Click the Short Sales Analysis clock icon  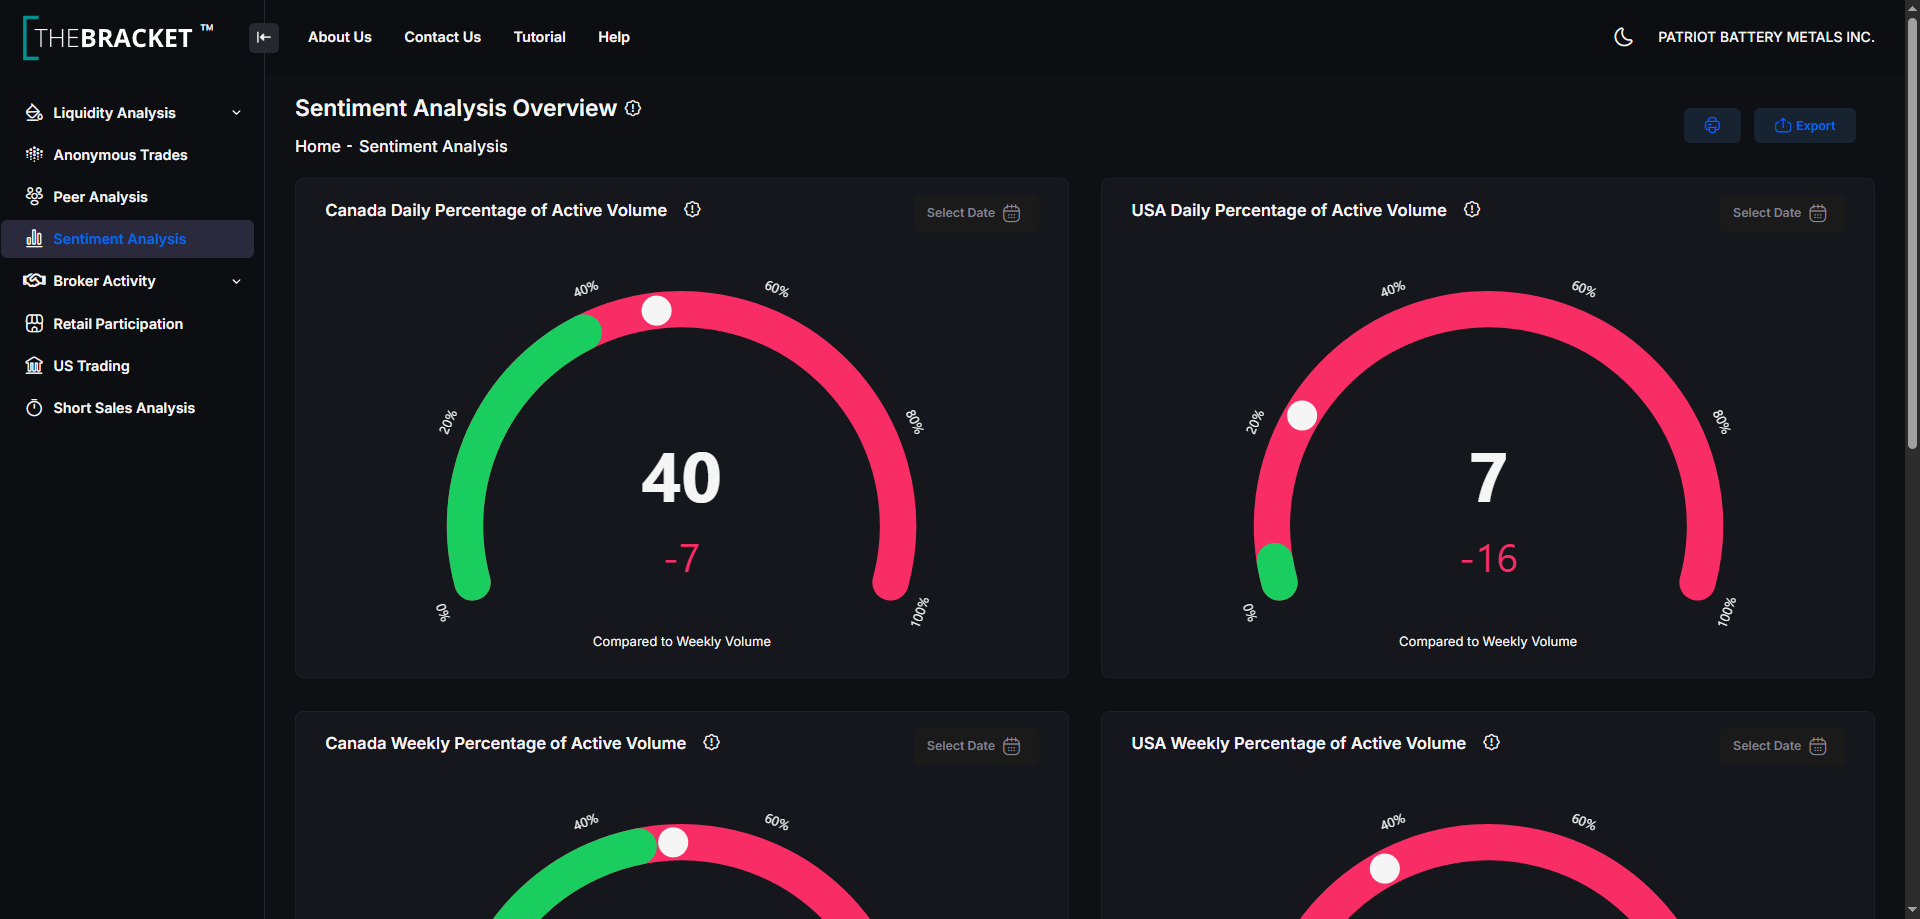(34, 408)
